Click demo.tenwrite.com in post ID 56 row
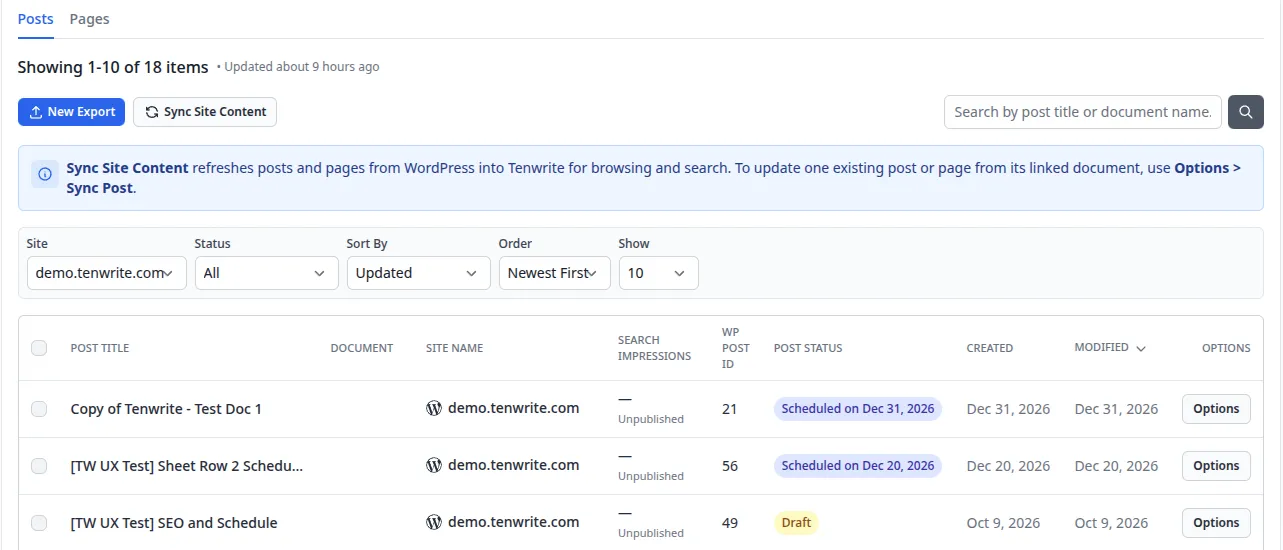 pos(514,465)
